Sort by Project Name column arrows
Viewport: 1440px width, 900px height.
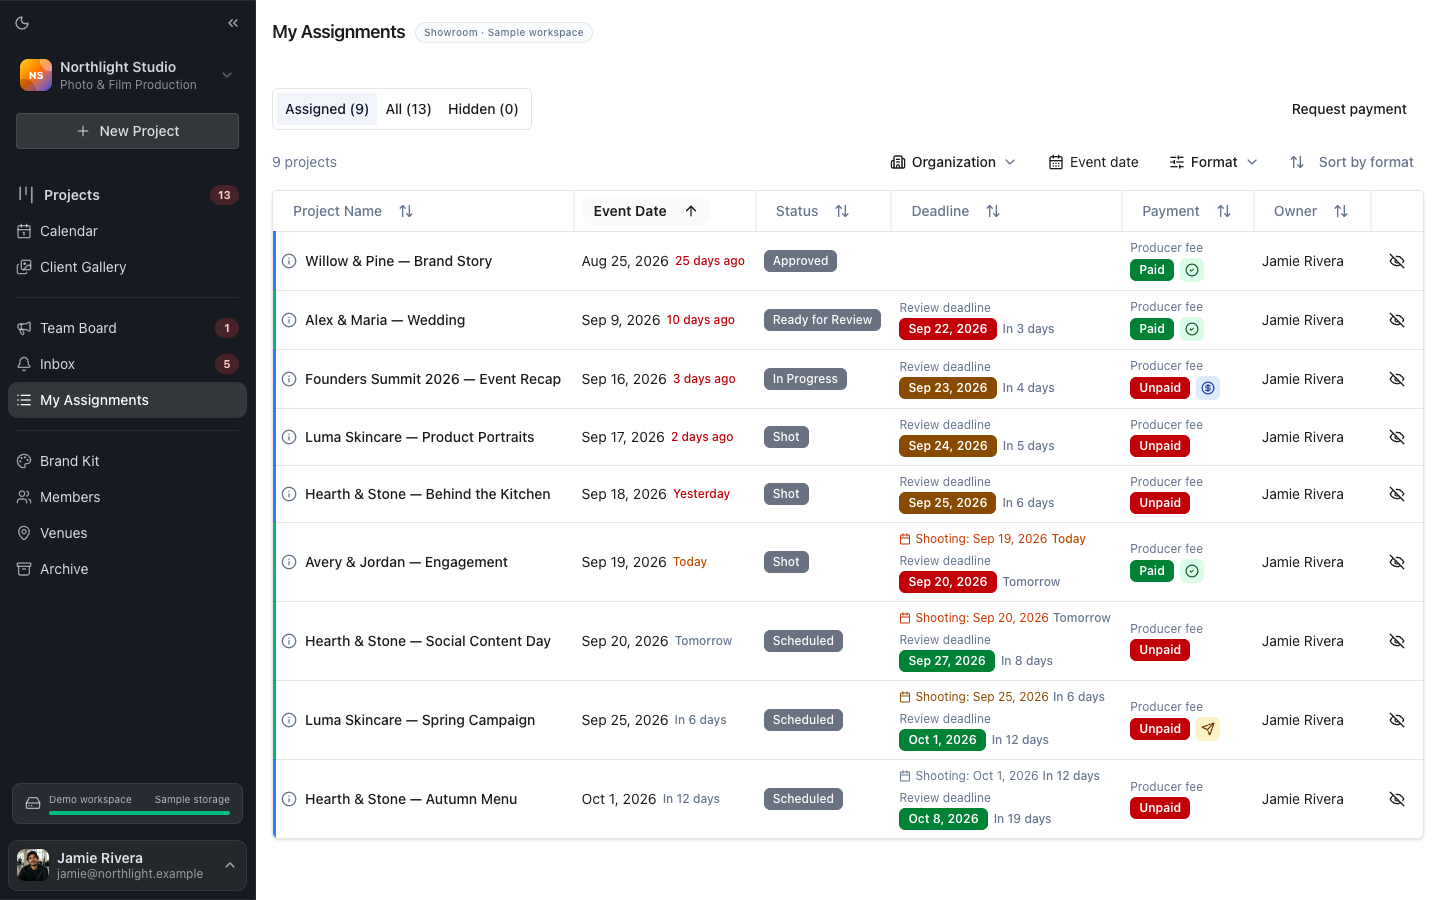[x=406, y=211]
